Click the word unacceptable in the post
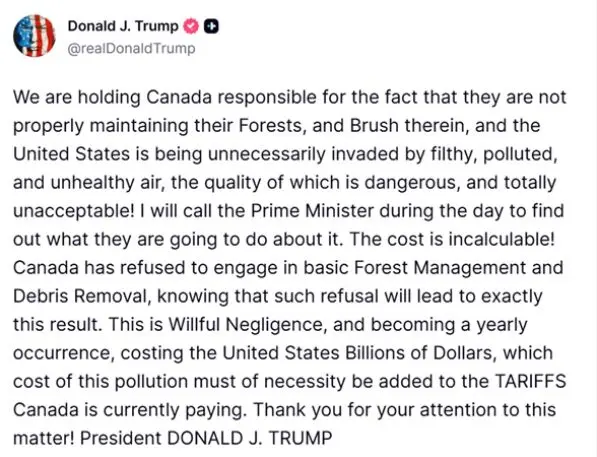The height and width of the screenshot is (457, 597). point(71,211)
